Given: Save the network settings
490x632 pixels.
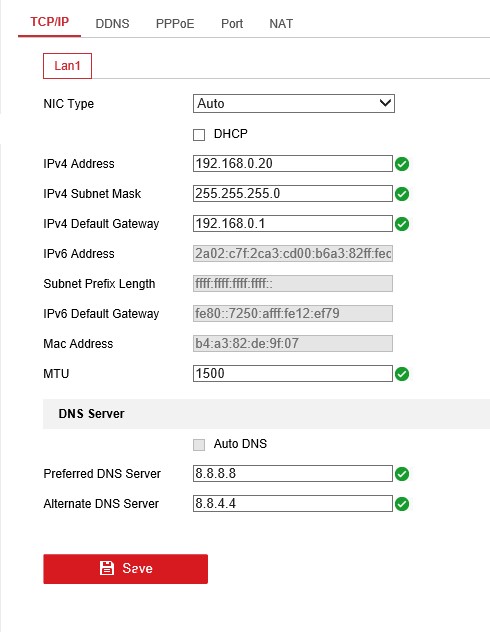Looking at the screenshot, I should (x=126, y=569).
